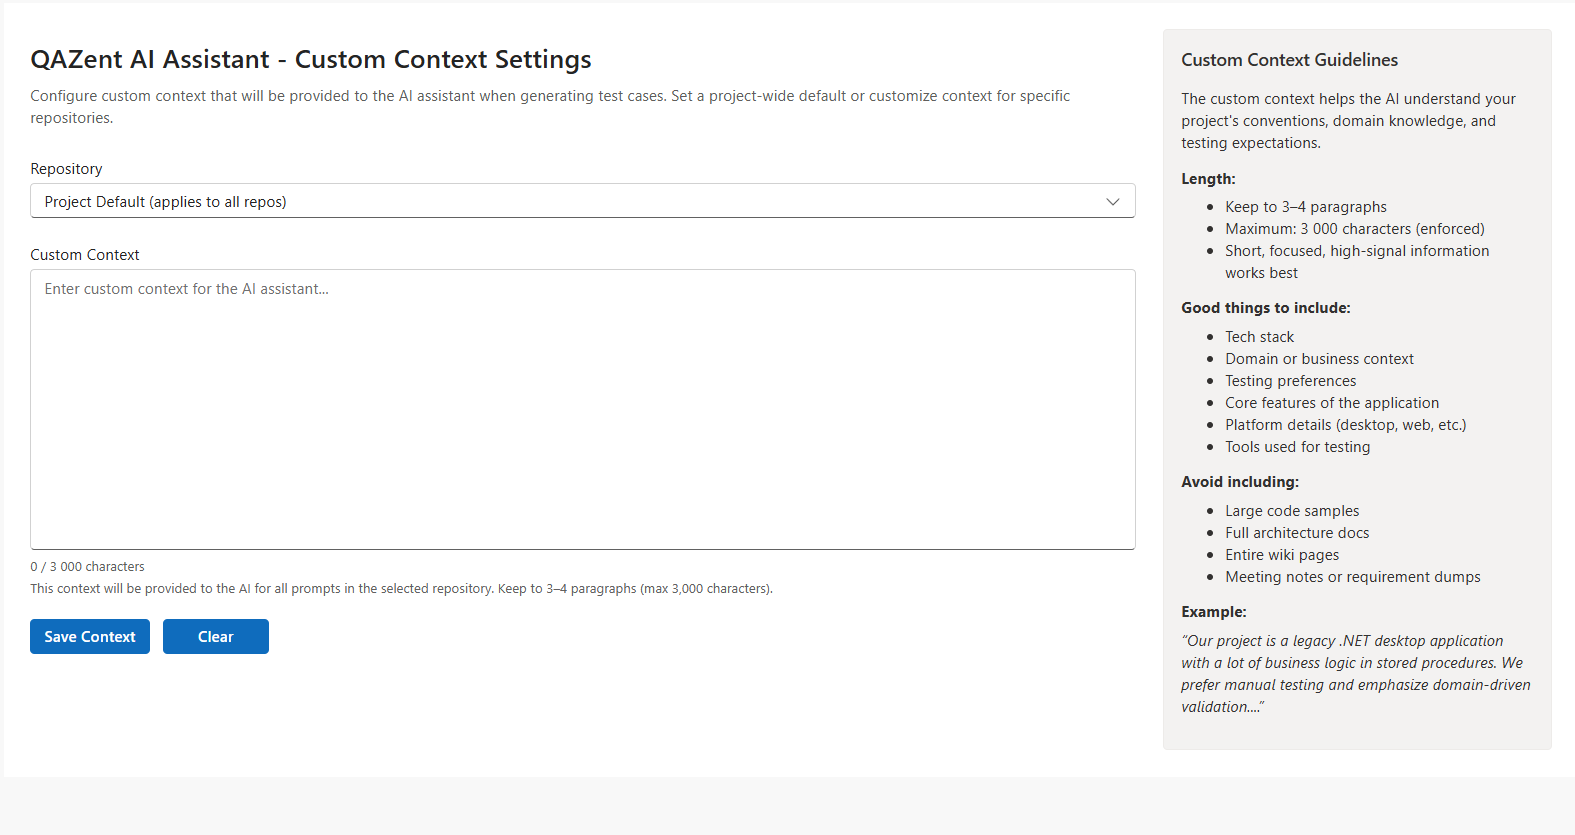The height and width of the screenshot is (835, 1575).
Task: Click 'Domain or business context' bullet
Action: (x=1319, y=359)
